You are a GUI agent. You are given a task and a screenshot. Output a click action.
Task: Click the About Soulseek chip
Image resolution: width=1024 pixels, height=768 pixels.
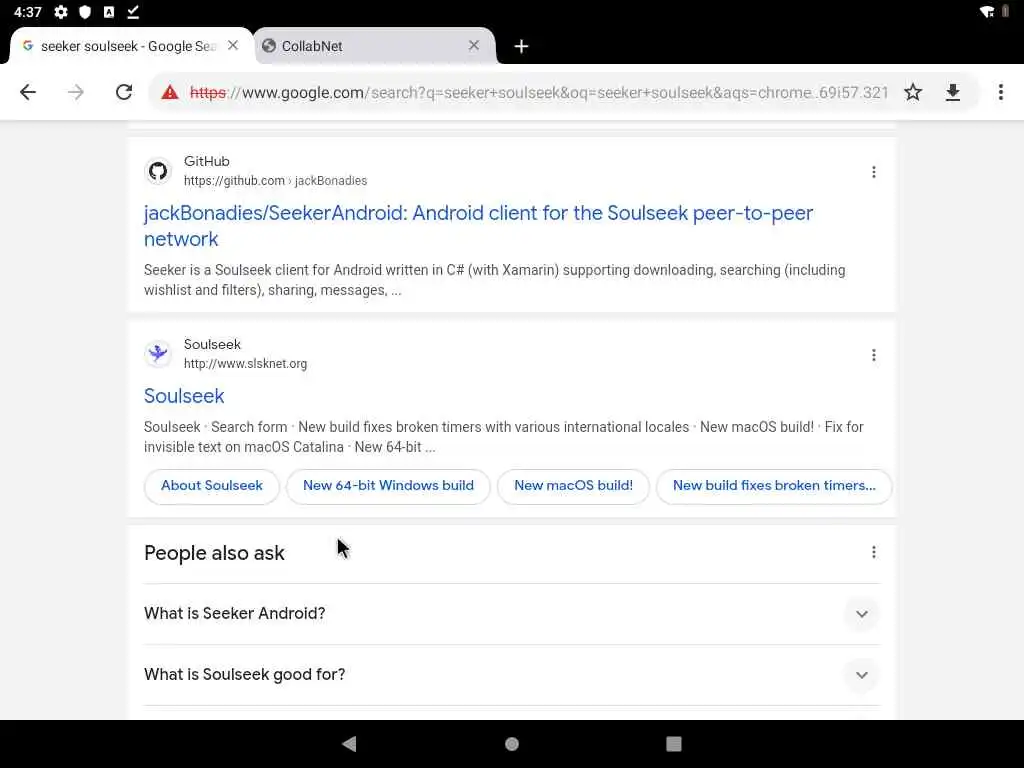click(212, 486)
